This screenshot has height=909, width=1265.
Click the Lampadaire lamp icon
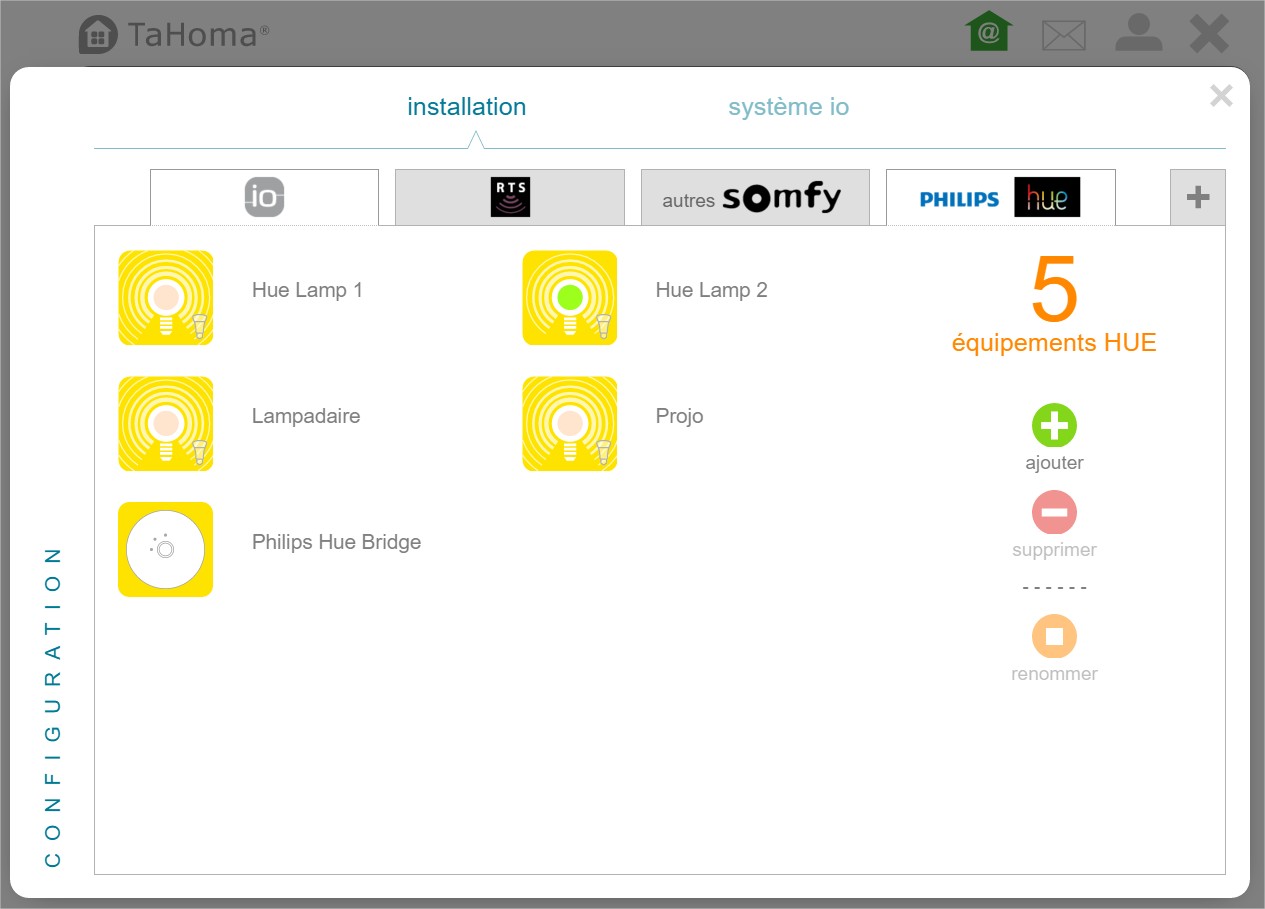pyautogui.click(x=166, y=424)
